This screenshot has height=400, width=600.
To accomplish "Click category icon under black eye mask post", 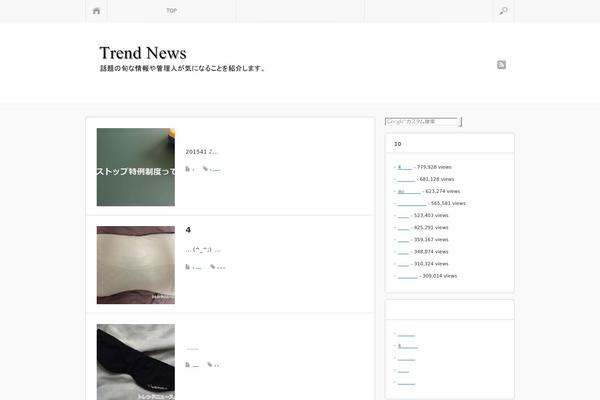I will [x=188, y=365].
